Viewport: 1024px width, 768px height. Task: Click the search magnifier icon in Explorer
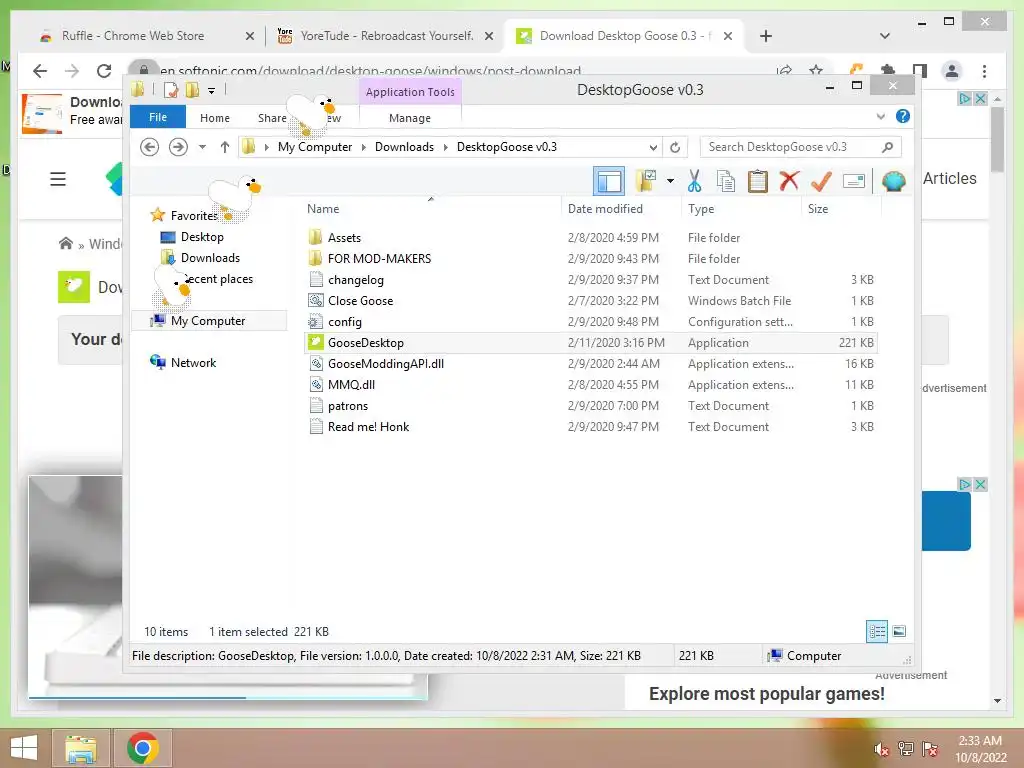[887, 147]
